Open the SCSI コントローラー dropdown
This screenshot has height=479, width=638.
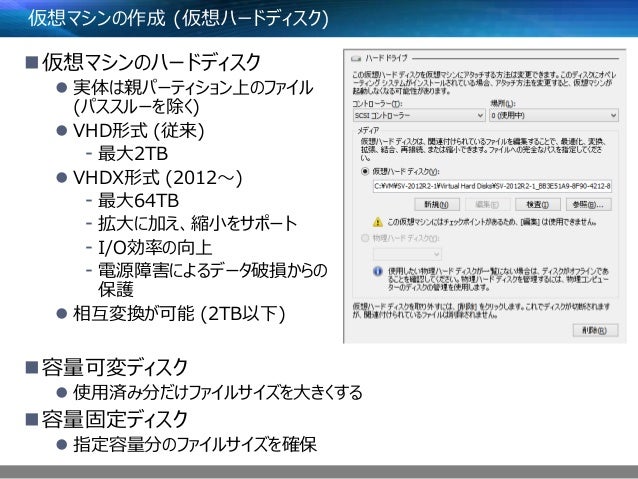click(x=419, y=116)
